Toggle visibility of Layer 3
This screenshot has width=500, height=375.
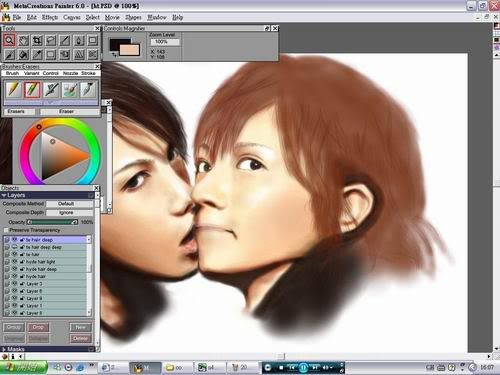coord(15,284)
